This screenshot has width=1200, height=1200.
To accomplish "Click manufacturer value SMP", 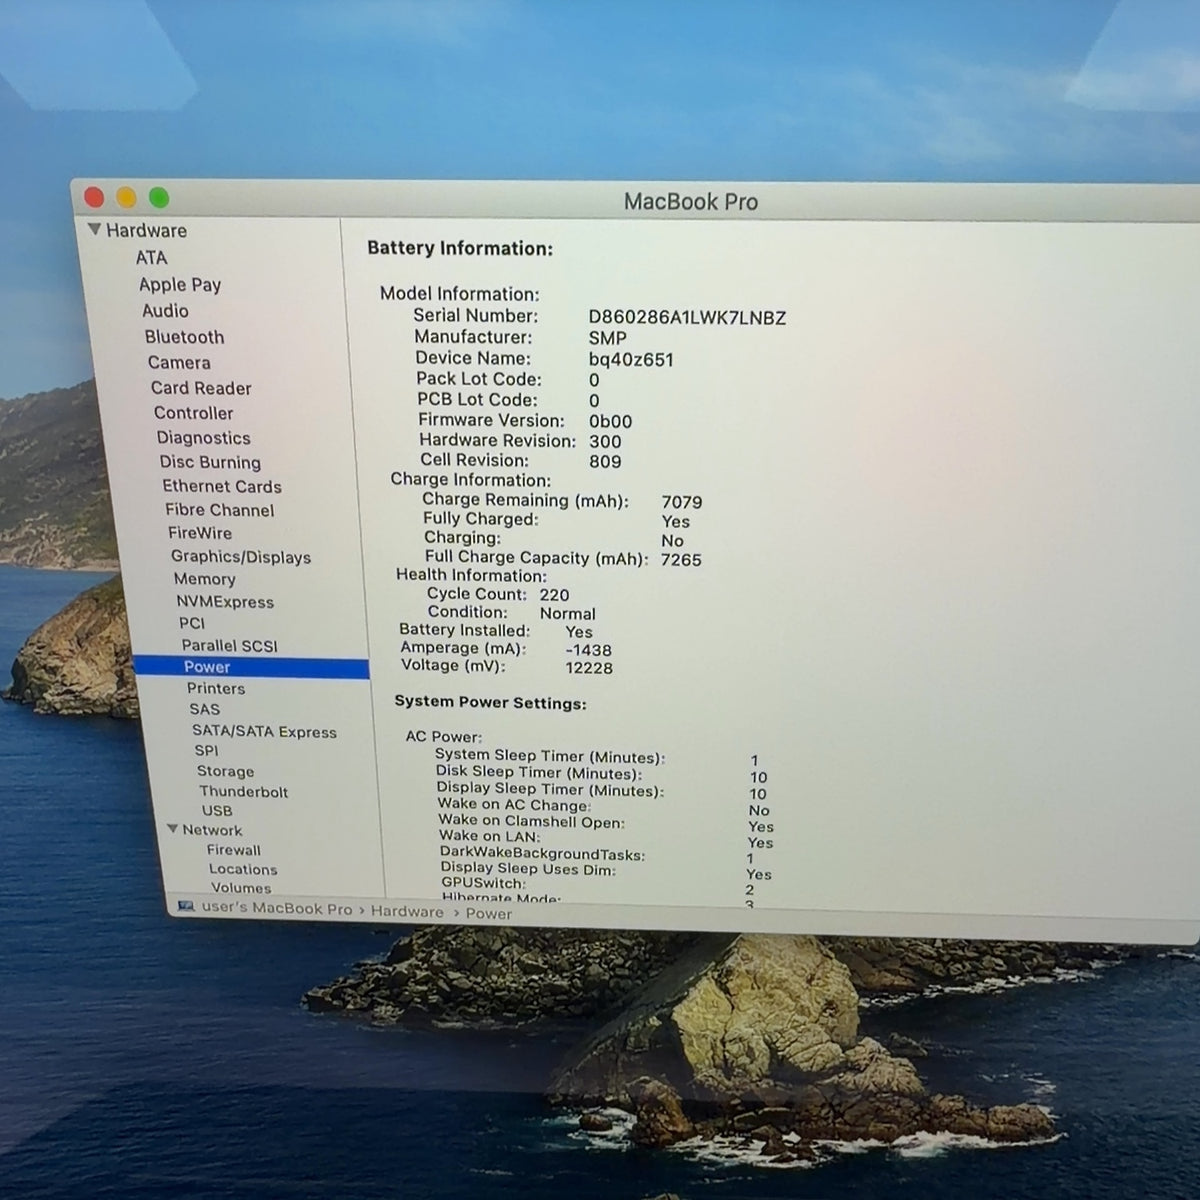I will [x=607, y=338].
